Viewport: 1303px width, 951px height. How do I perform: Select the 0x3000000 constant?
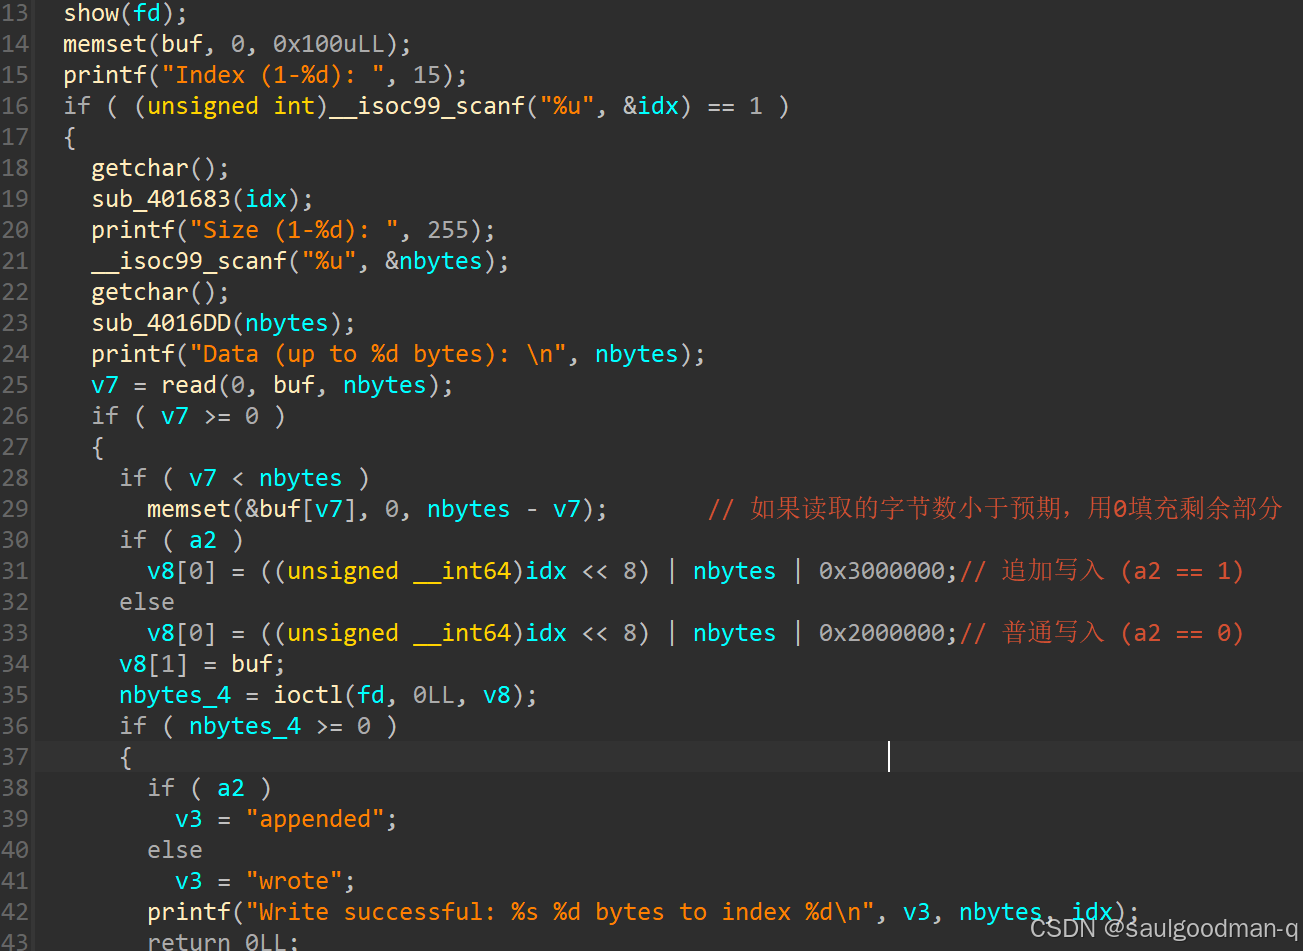[x=881, y=571]
